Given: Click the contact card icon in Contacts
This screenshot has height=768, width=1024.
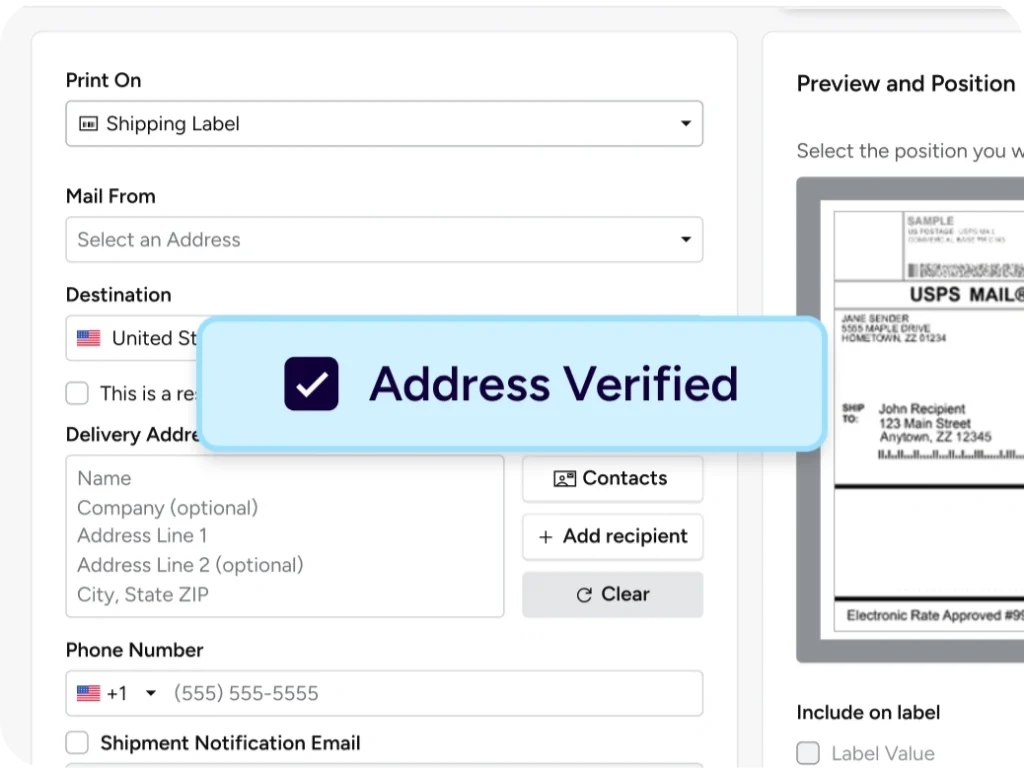Looking at the screenshot, I should point(565,479).
